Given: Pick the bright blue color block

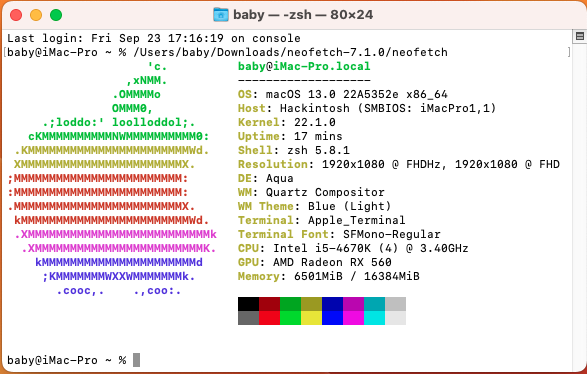Looking at the screenshot, I should pyautogui.click(x=332, y=318).
